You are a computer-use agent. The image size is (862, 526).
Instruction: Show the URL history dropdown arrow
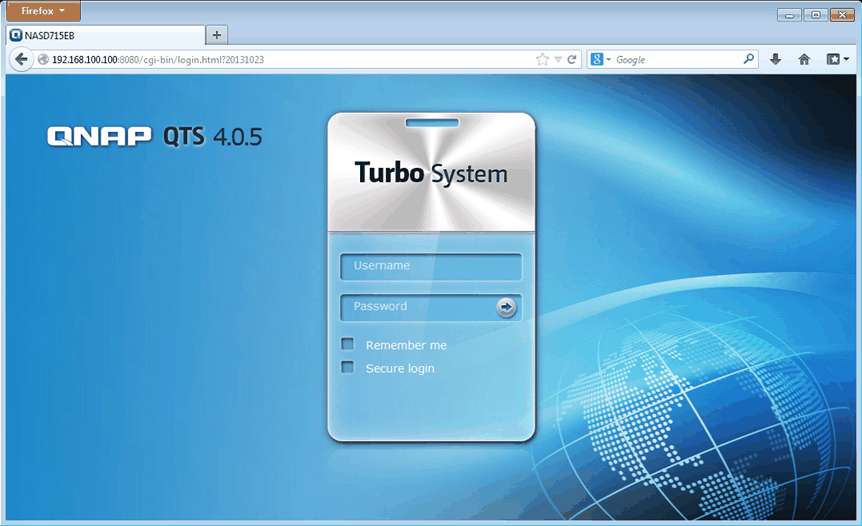click(558, 60)
